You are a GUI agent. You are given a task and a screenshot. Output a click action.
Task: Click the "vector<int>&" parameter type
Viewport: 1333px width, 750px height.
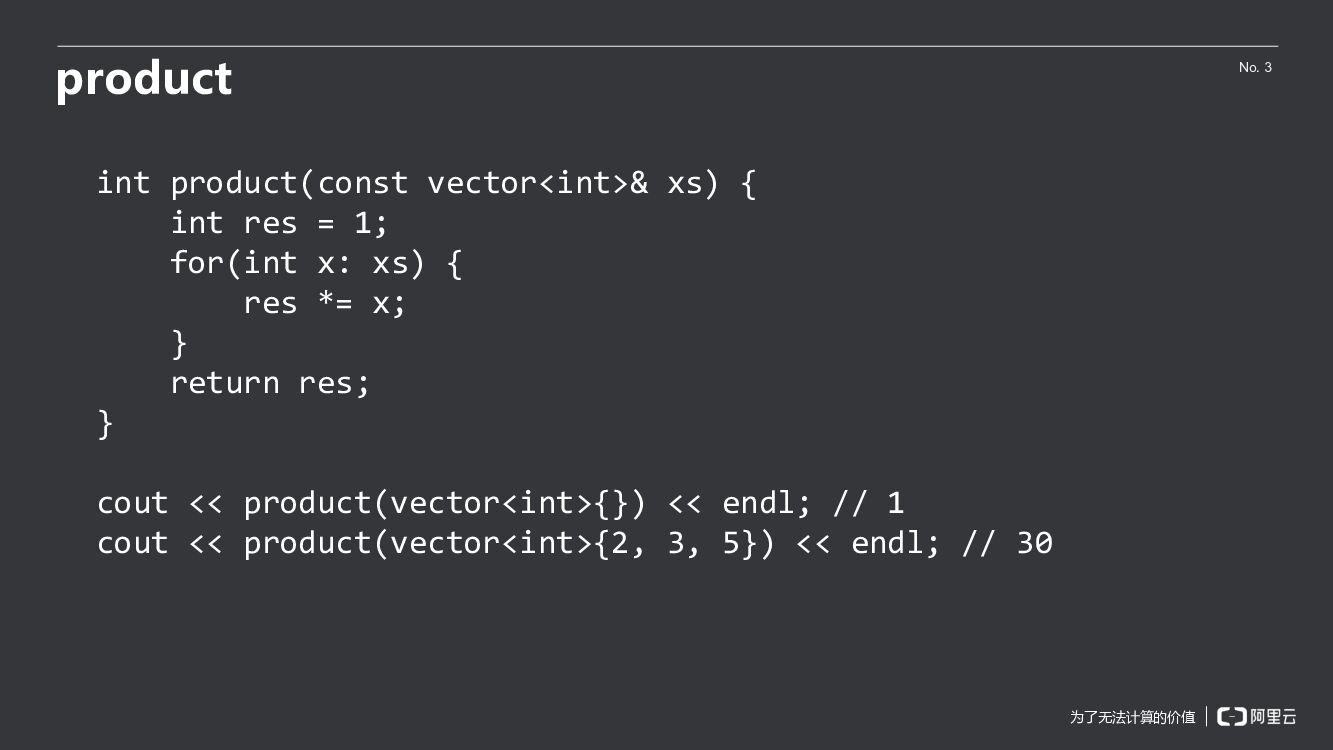tap(538, 183)
